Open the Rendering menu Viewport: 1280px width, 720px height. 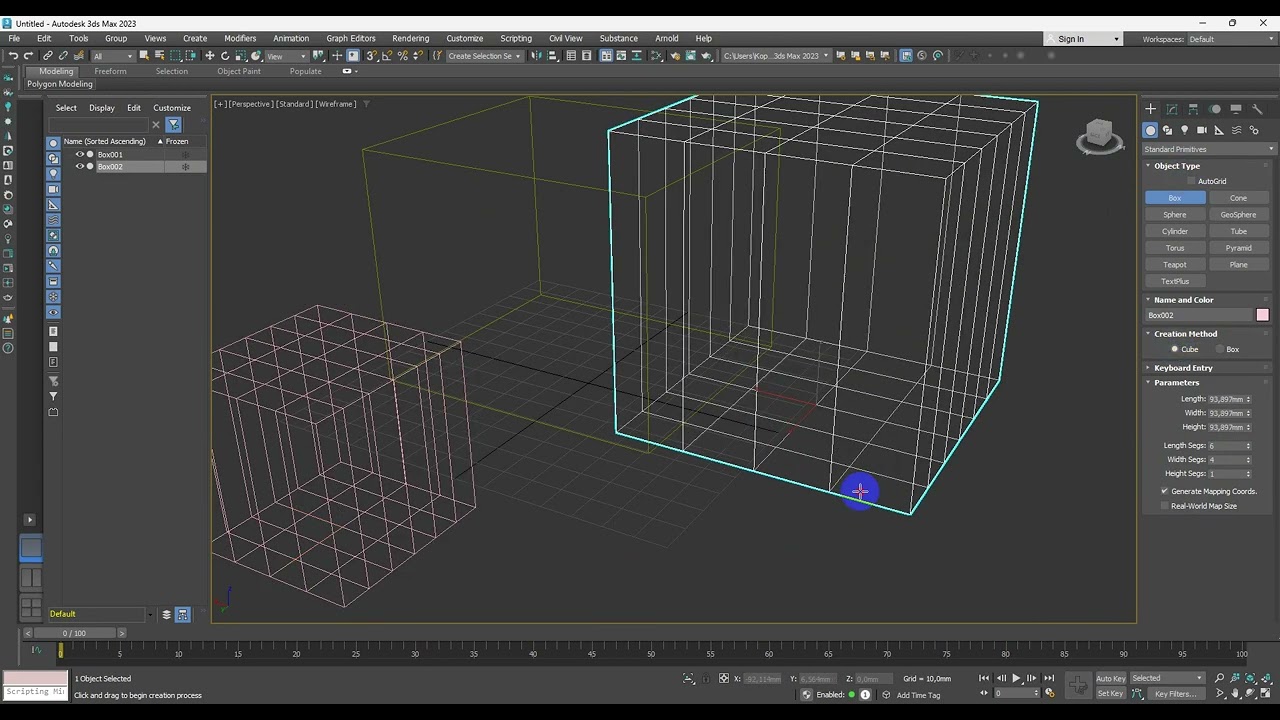(x=410, y=38)
